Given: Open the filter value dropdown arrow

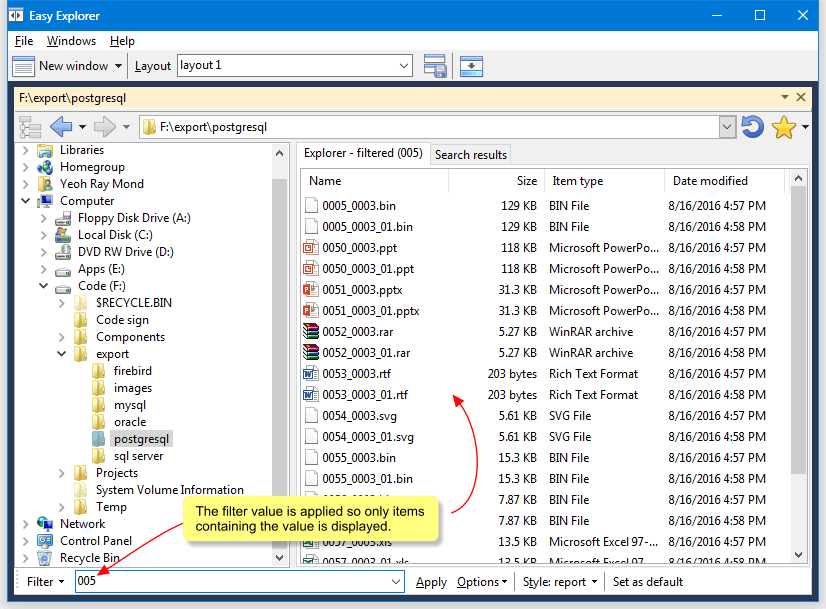Looking at the screenshot, I should click(x=396, y=582).
